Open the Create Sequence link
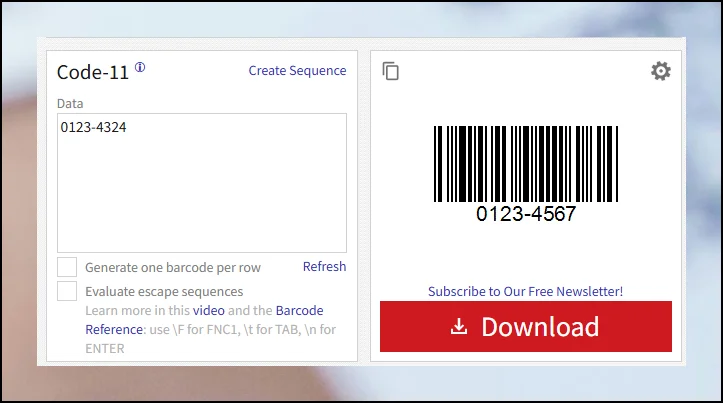Viewport: 723px width, 403px height. [297, 71]
